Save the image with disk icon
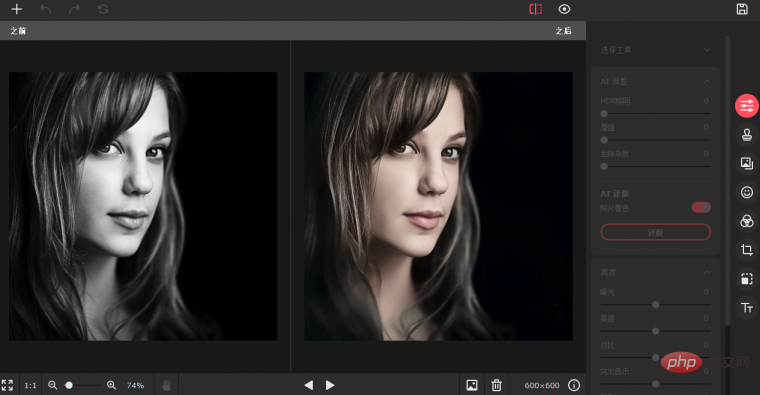Image resolution: width=760 pixels, height=395 pixels. [x=742, y=9]
